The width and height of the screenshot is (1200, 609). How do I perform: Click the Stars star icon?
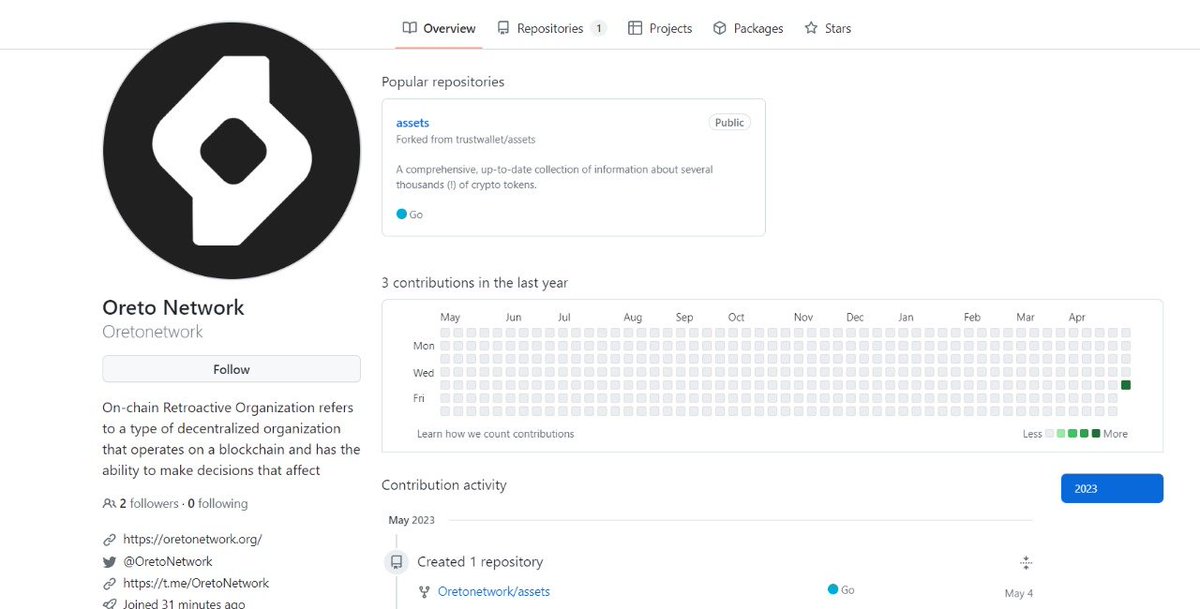pyautogui.click(x=811, y=28)
